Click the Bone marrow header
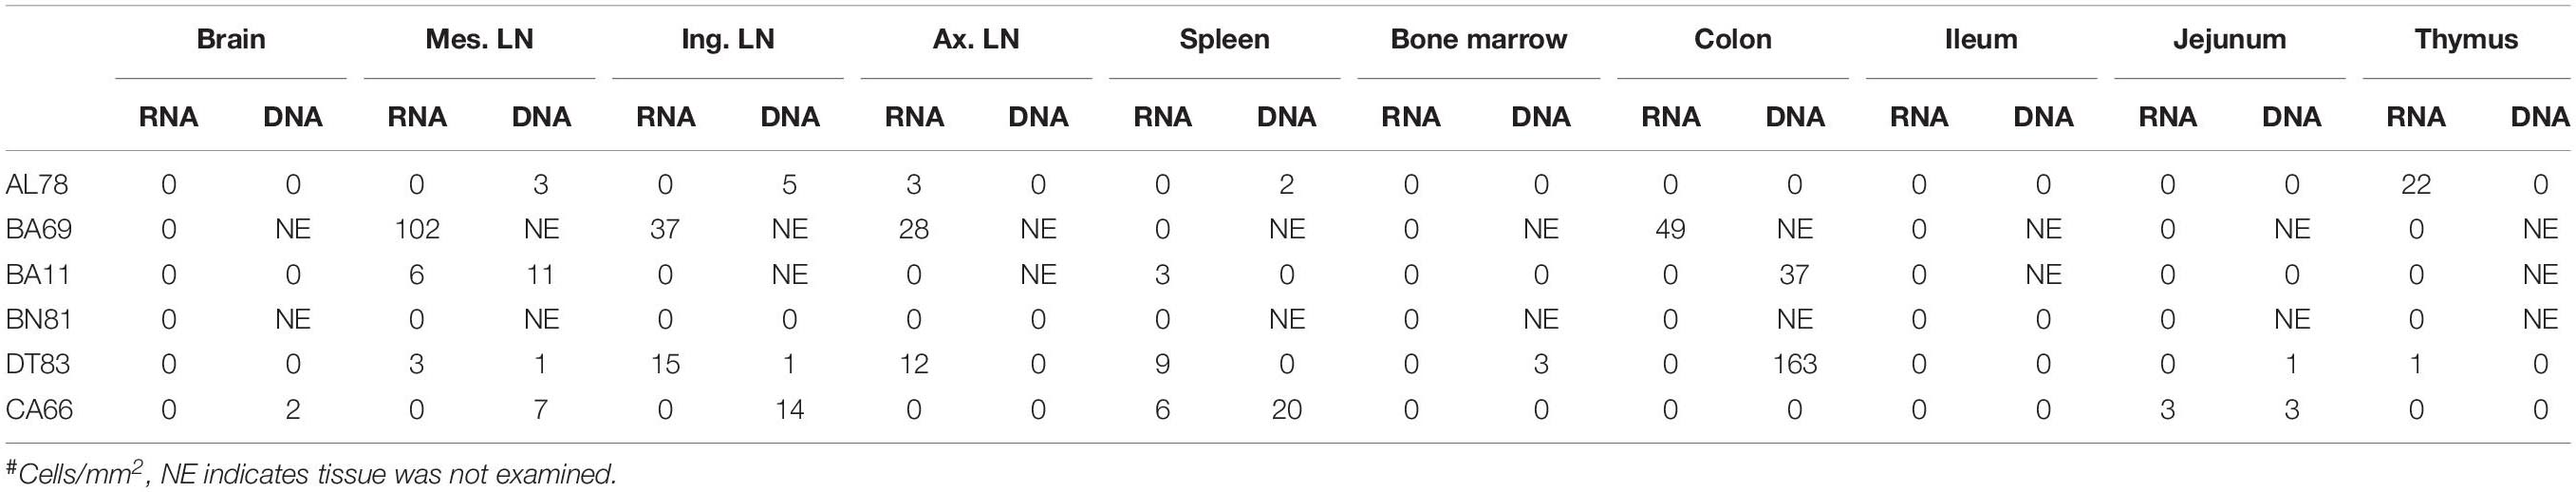This screenshot has width=2576, height=492. pyautogui.click(x=1478, y=39)
